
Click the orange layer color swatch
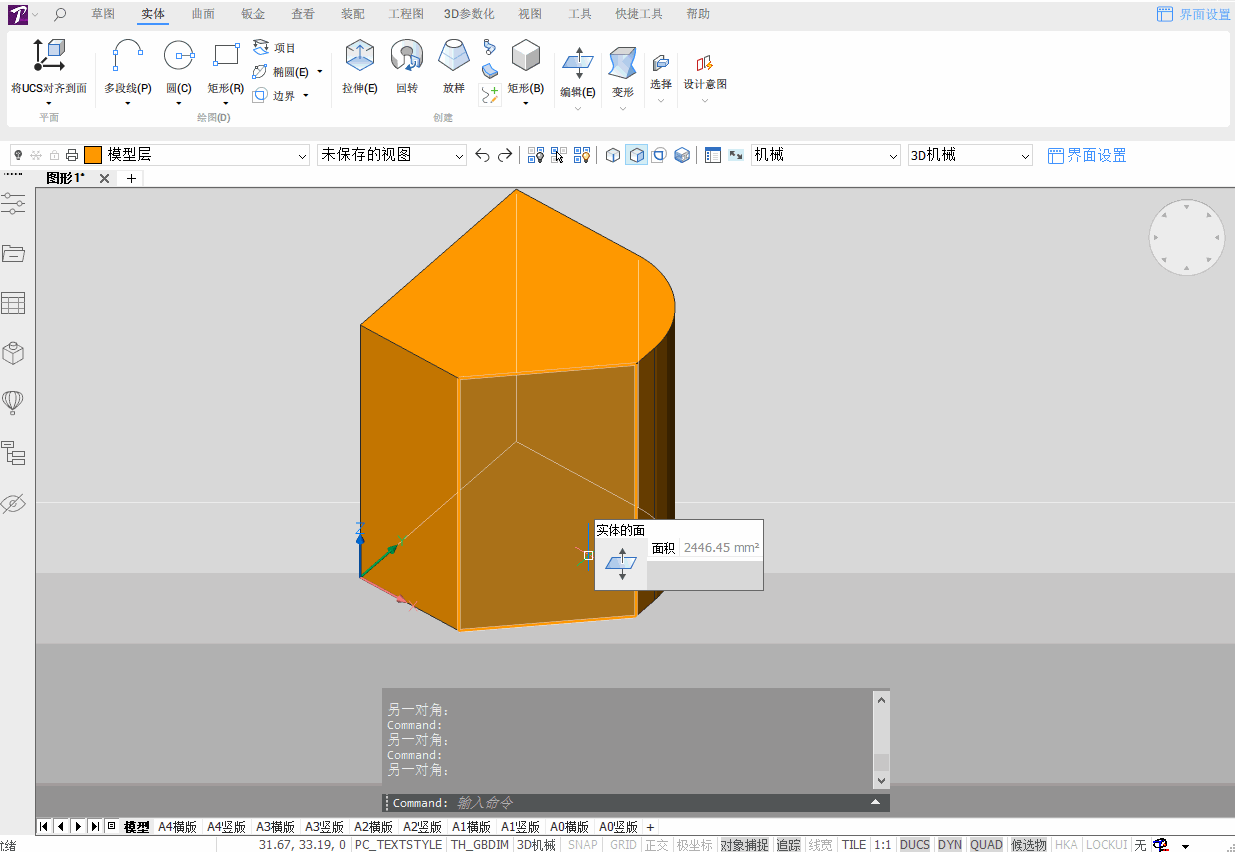(x=93, y=155)
